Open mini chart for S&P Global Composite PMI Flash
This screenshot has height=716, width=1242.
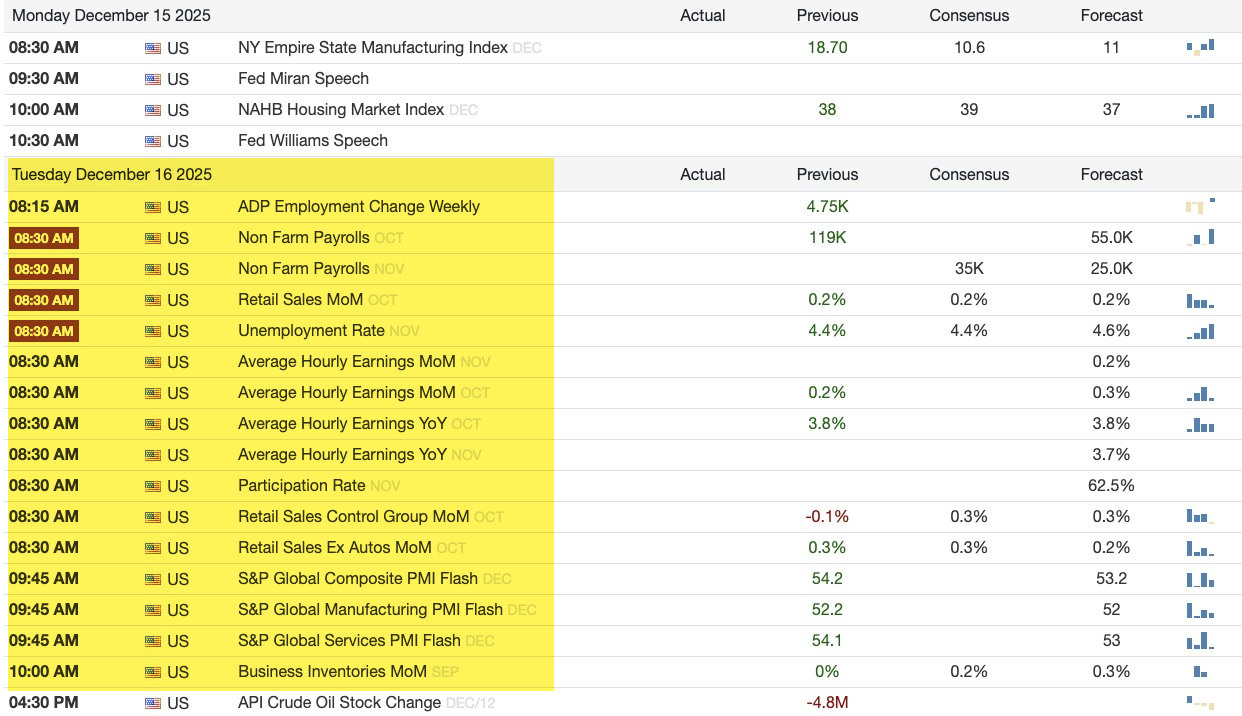tap(1200, 579)
